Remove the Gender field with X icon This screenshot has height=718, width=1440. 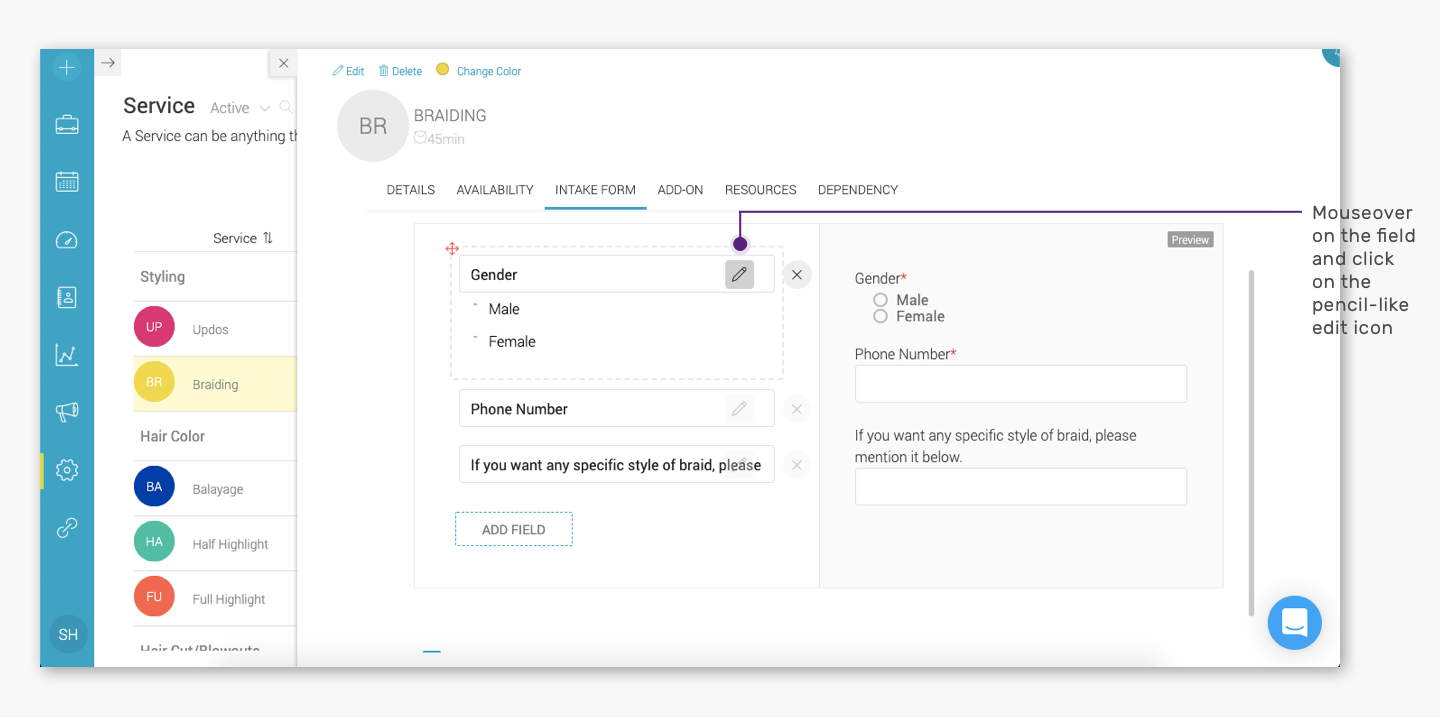pyautogui.click(x=797, y=274)
